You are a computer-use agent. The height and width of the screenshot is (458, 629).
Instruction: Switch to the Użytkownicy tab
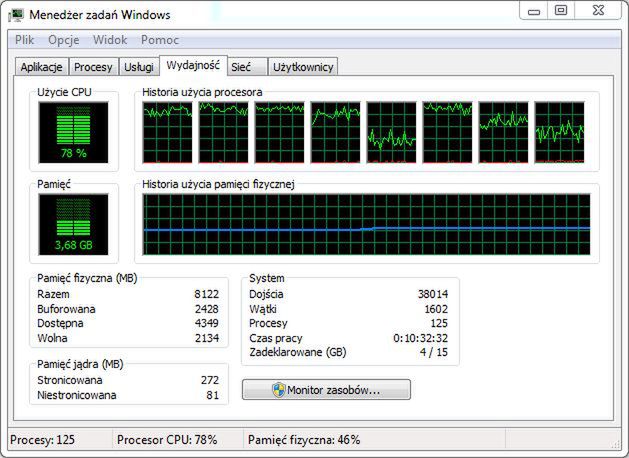point(303,67)
